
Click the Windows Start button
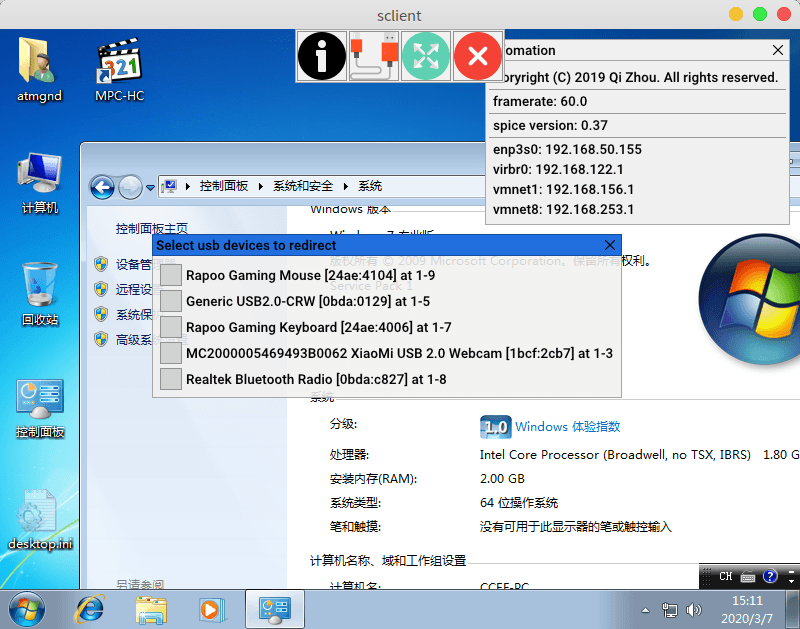tap(27, 608)
